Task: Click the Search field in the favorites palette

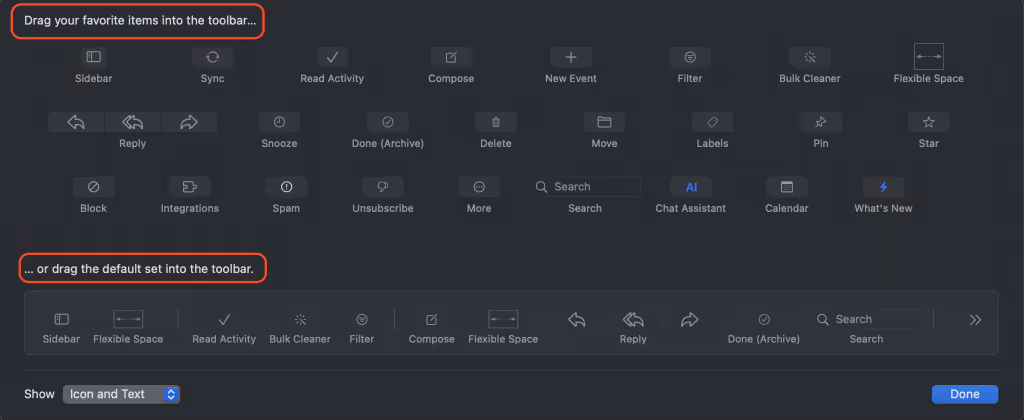Action: [586, 187]
